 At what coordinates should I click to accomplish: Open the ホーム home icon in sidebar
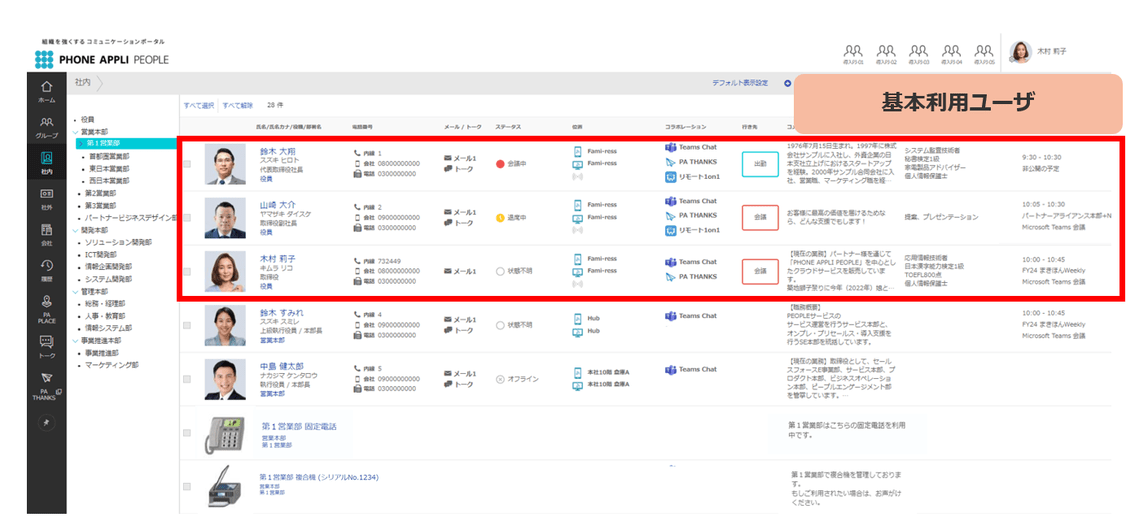point(46,91)
